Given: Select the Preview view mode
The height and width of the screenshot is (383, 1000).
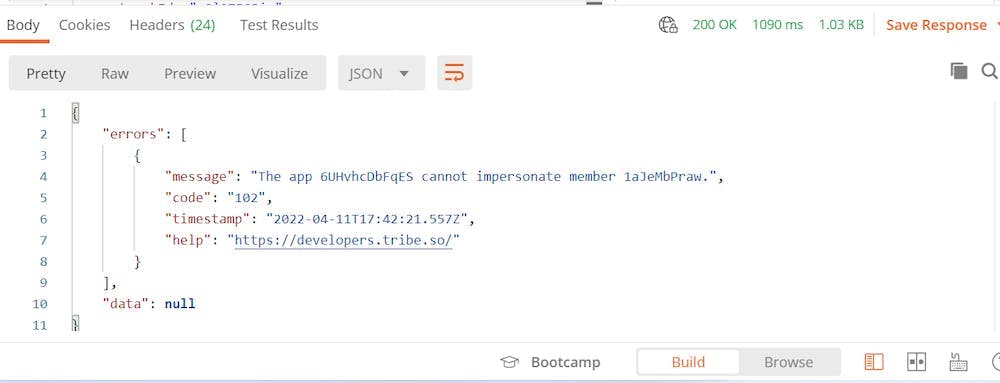Looking at the screenshot, I should tap(190, 73).
